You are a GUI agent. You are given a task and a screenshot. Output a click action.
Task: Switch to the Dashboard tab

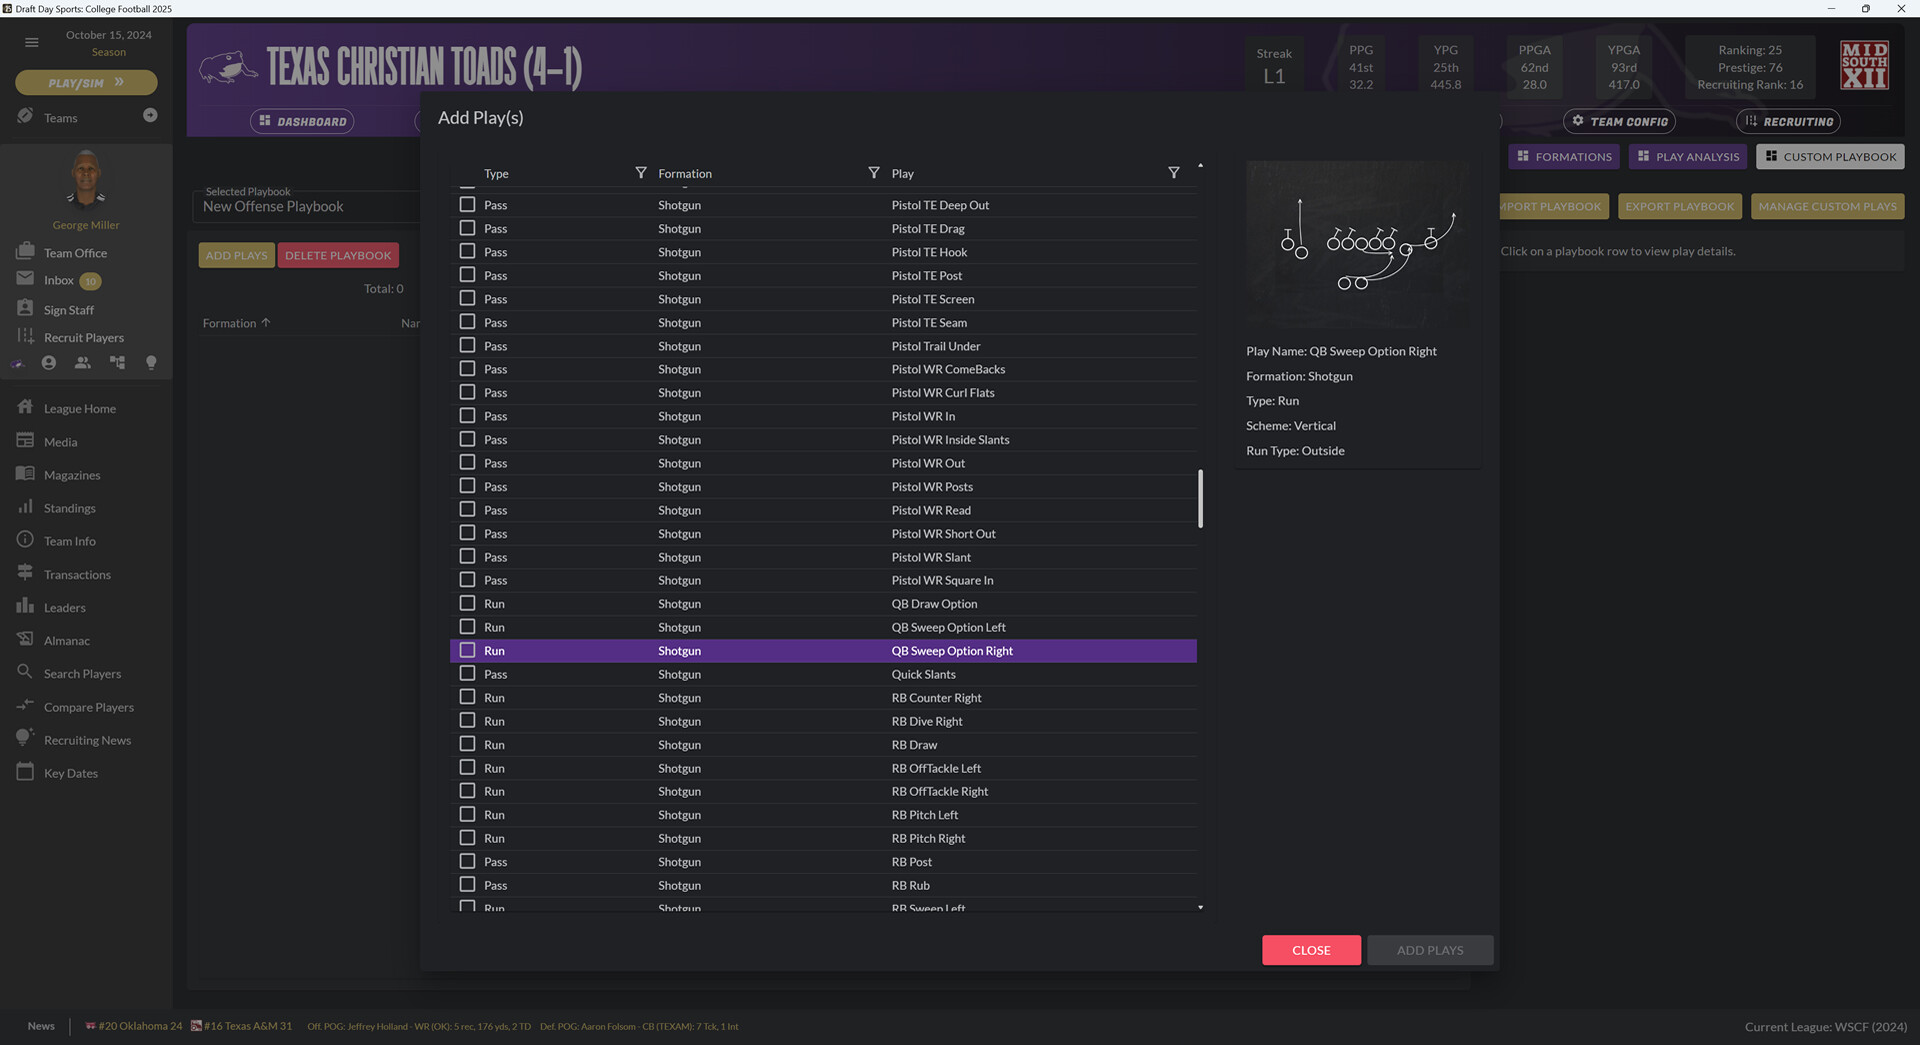[x=302, y=121]
